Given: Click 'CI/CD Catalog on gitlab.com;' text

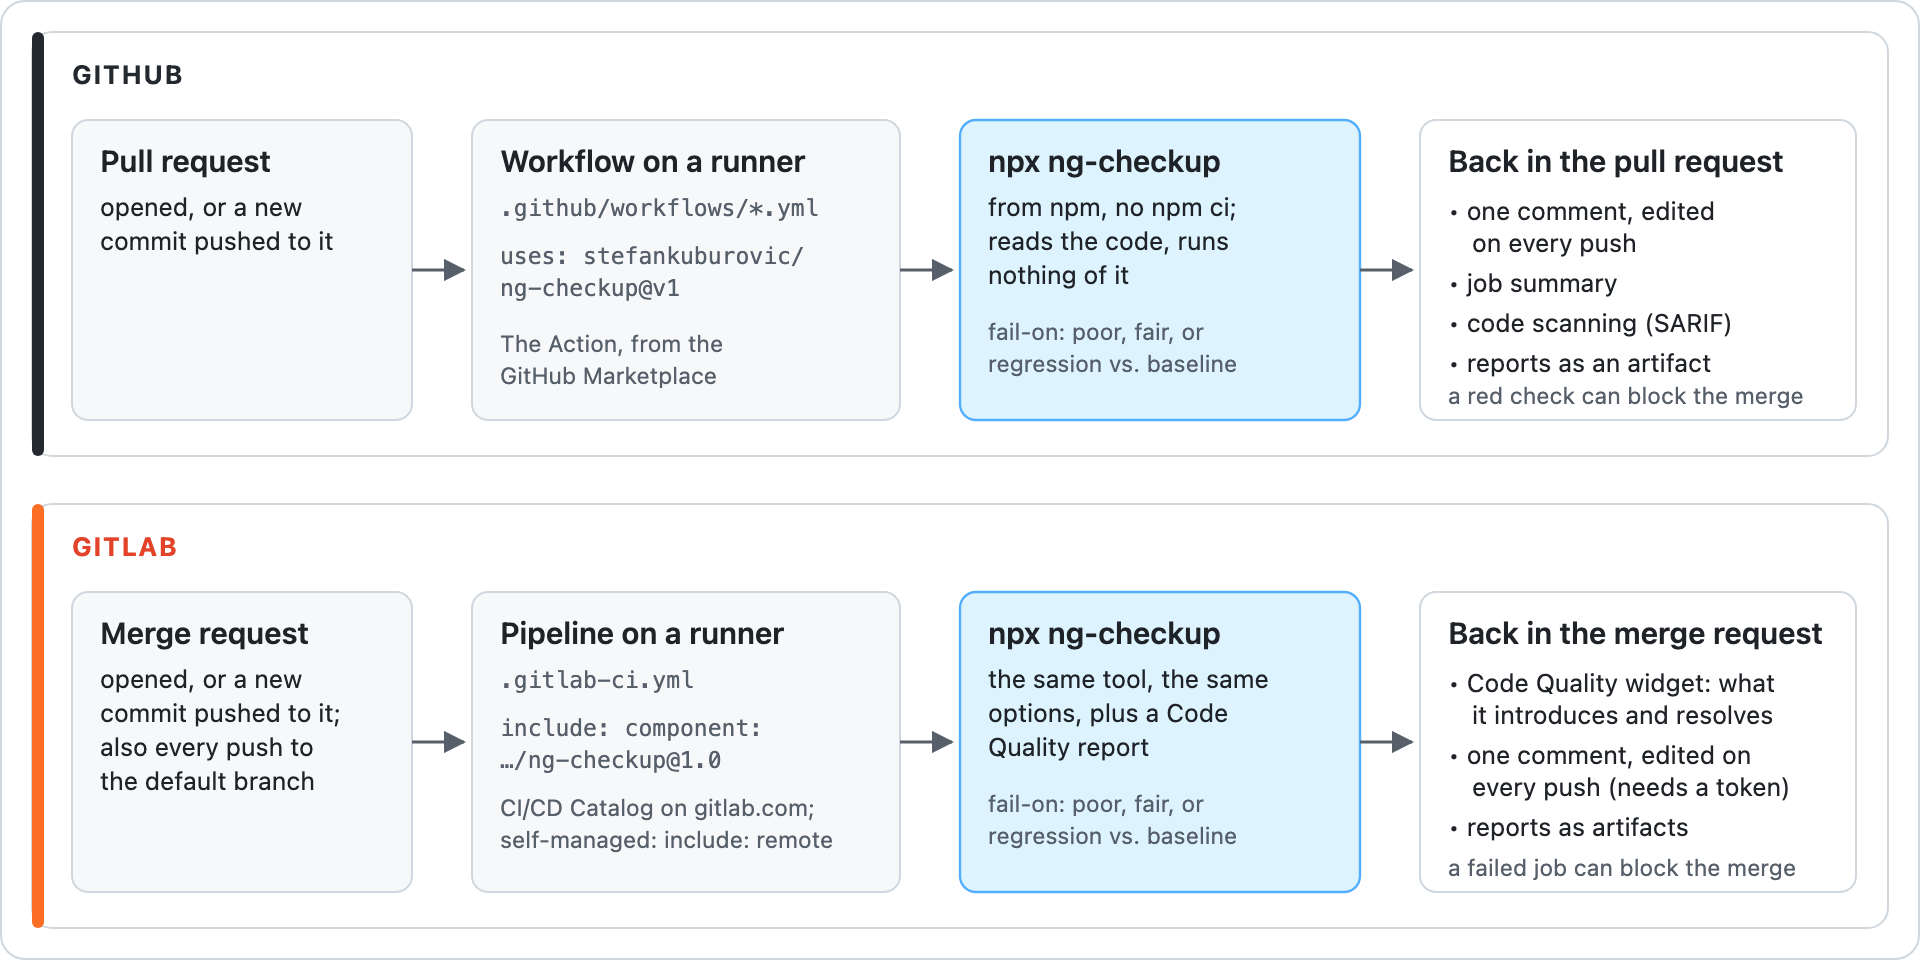Looking at the screenshot, I should (x=657, y=808).
